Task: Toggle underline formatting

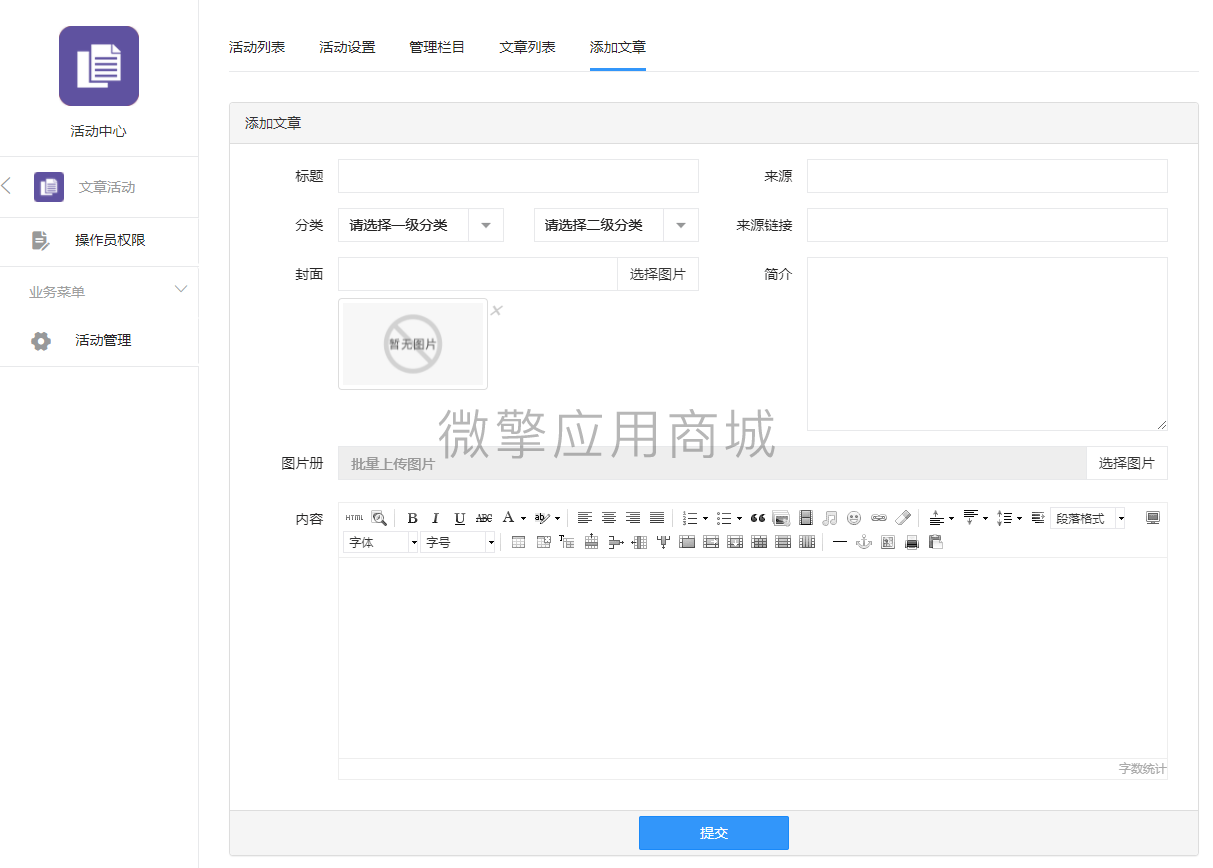Action: 460,518
